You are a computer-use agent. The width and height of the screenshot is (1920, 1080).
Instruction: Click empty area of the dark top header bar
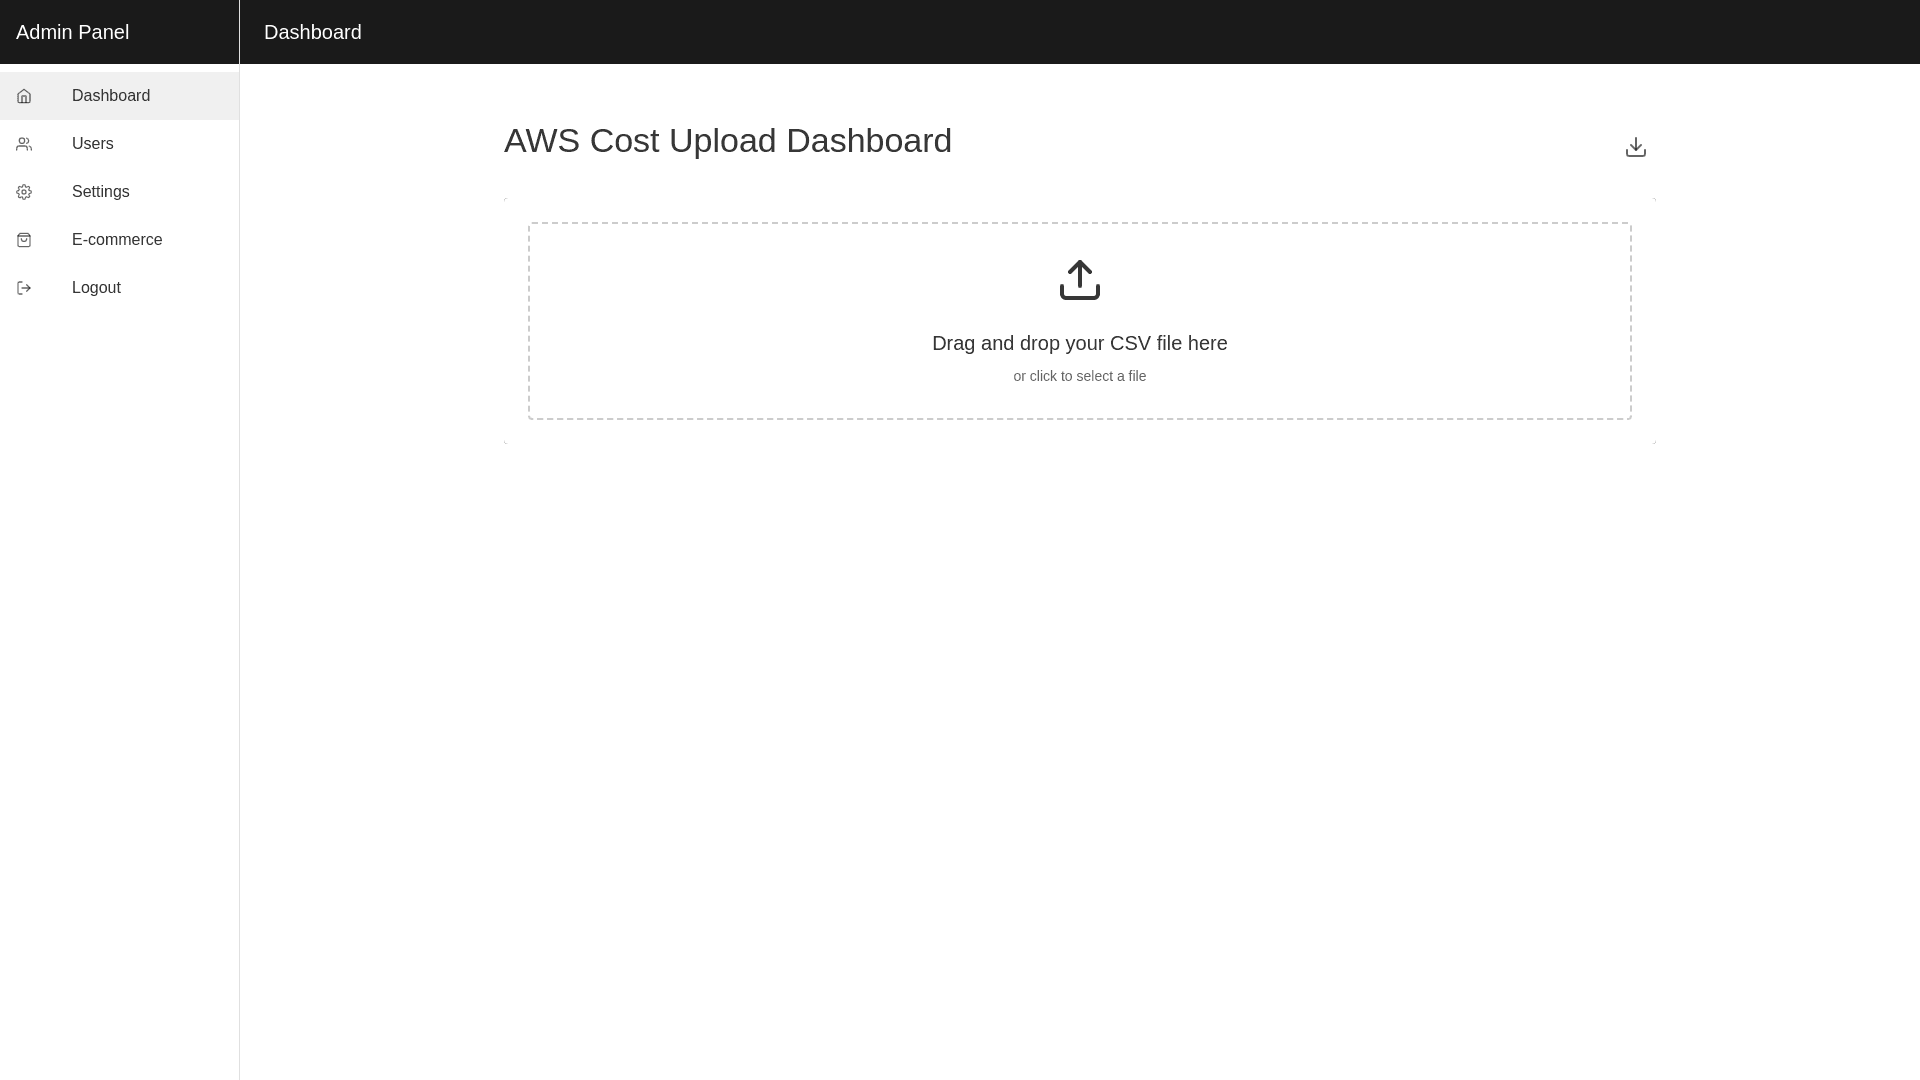[1100, 32]
